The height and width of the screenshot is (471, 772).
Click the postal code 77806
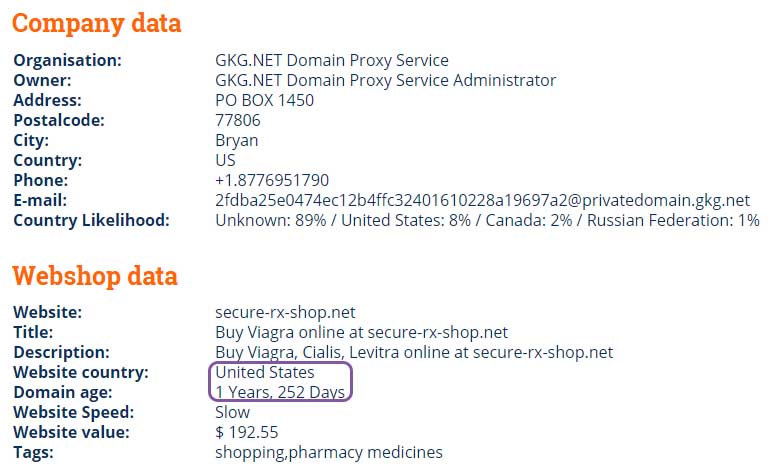(238, 120)
